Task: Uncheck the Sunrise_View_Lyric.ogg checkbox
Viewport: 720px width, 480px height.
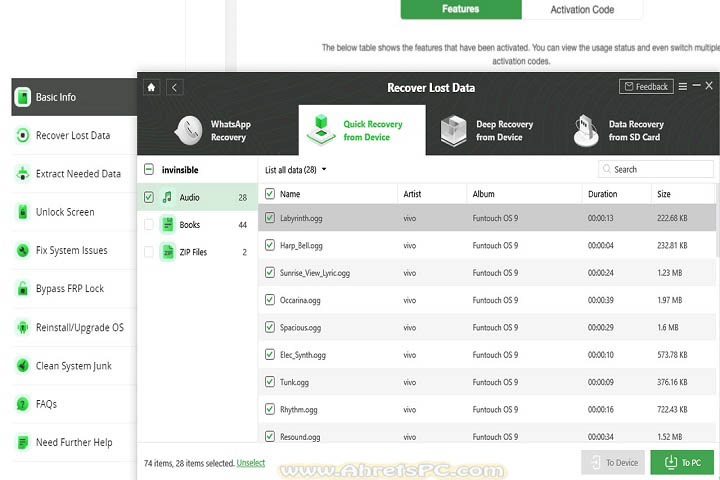Action: 270,272
